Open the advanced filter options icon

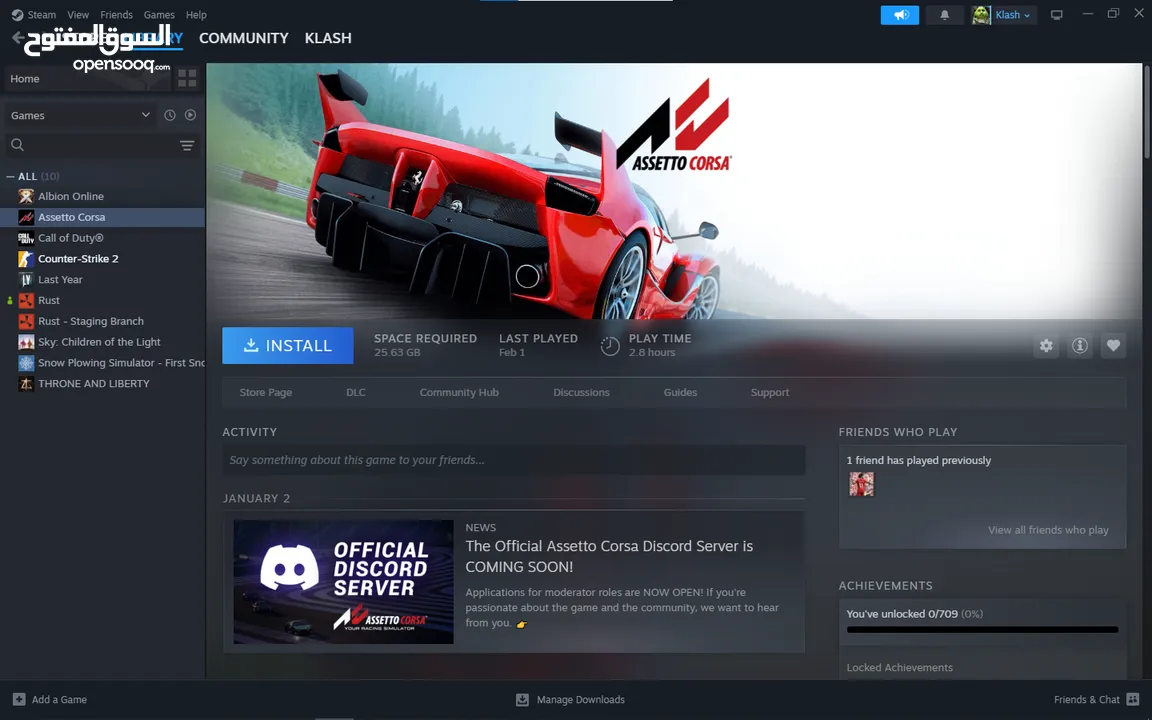187,145
